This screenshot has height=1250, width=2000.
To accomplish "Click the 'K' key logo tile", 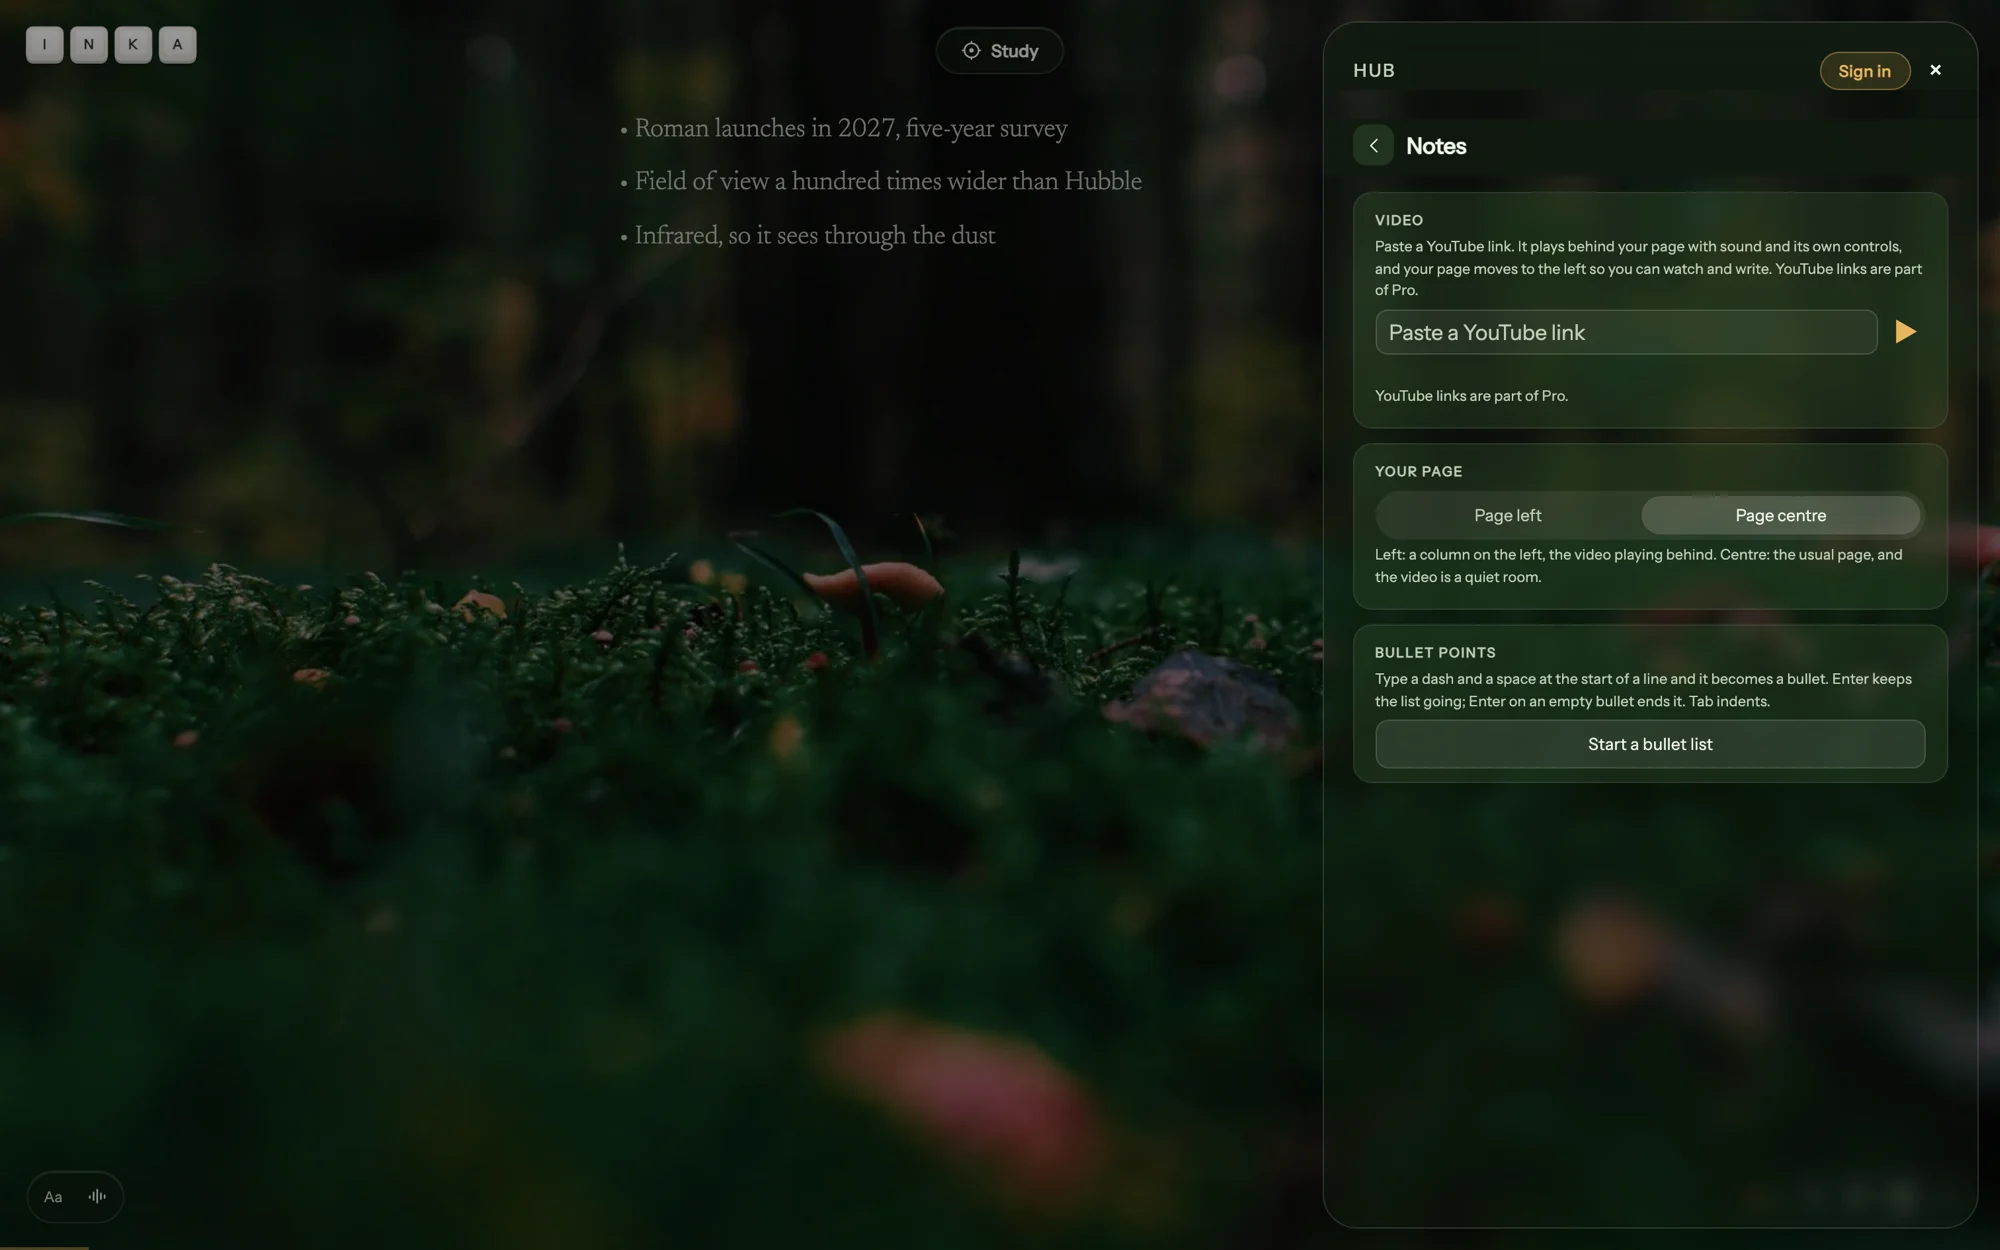I will tap(133, 44).
